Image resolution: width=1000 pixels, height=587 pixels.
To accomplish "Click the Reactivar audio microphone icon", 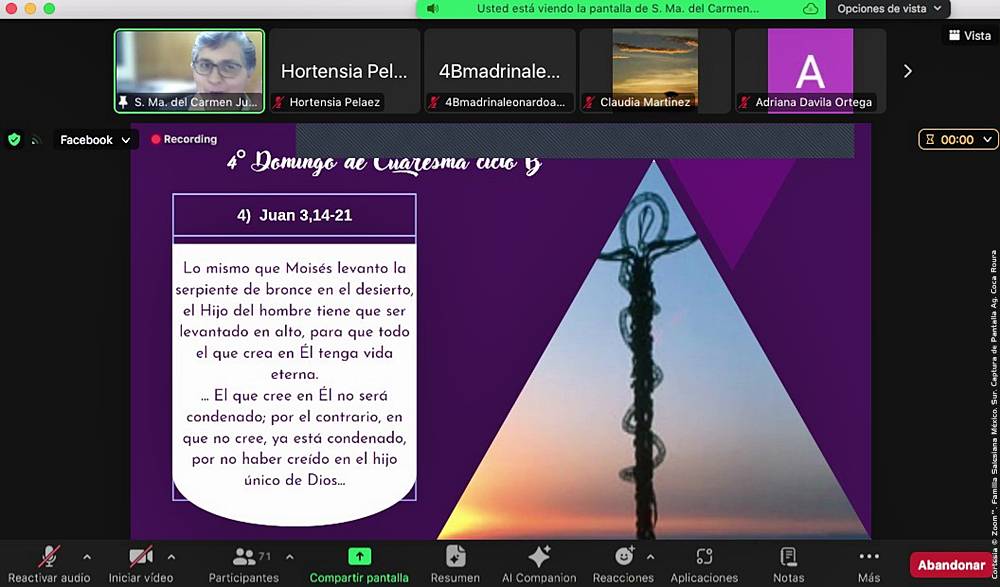I will [x=49, y=557].
